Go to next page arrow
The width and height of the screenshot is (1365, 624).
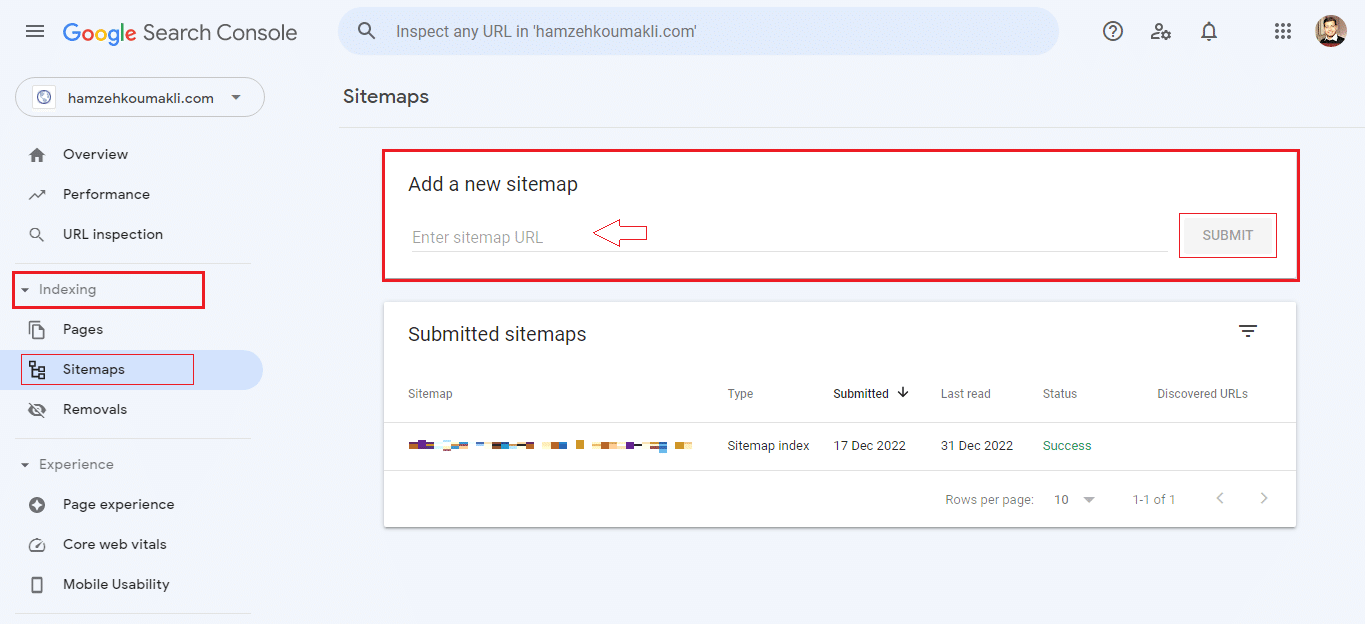tap(1264, 498)
